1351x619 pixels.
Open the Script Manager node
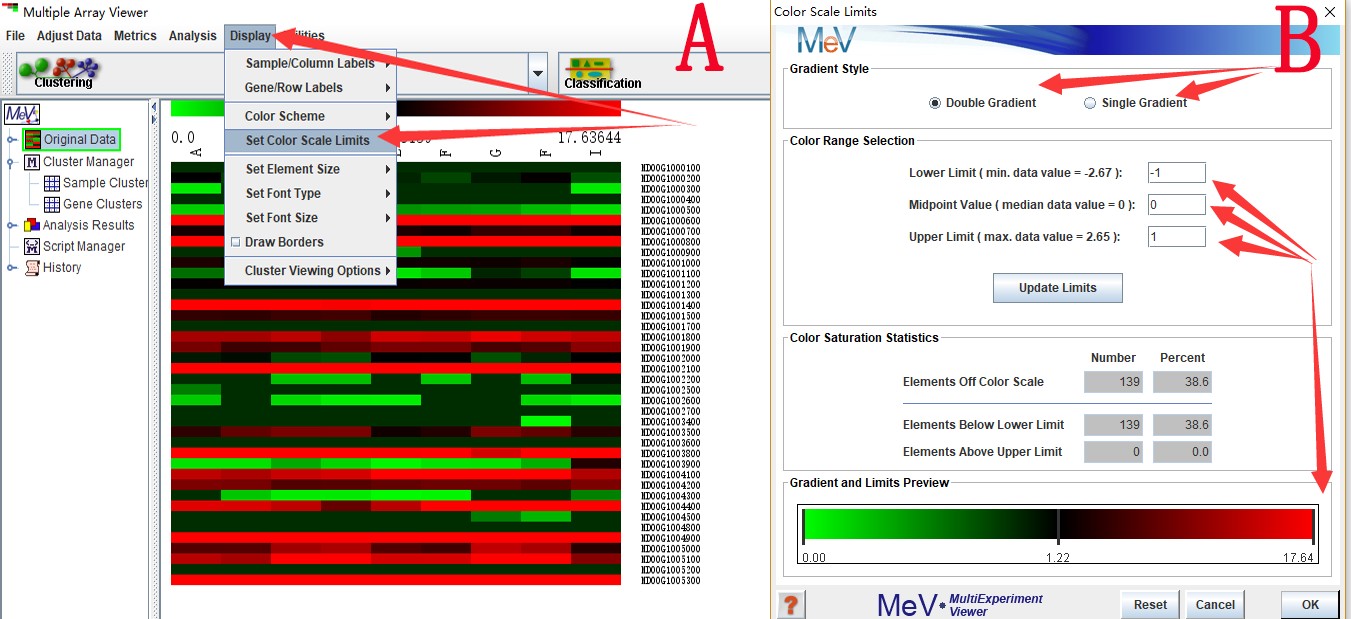84,246
